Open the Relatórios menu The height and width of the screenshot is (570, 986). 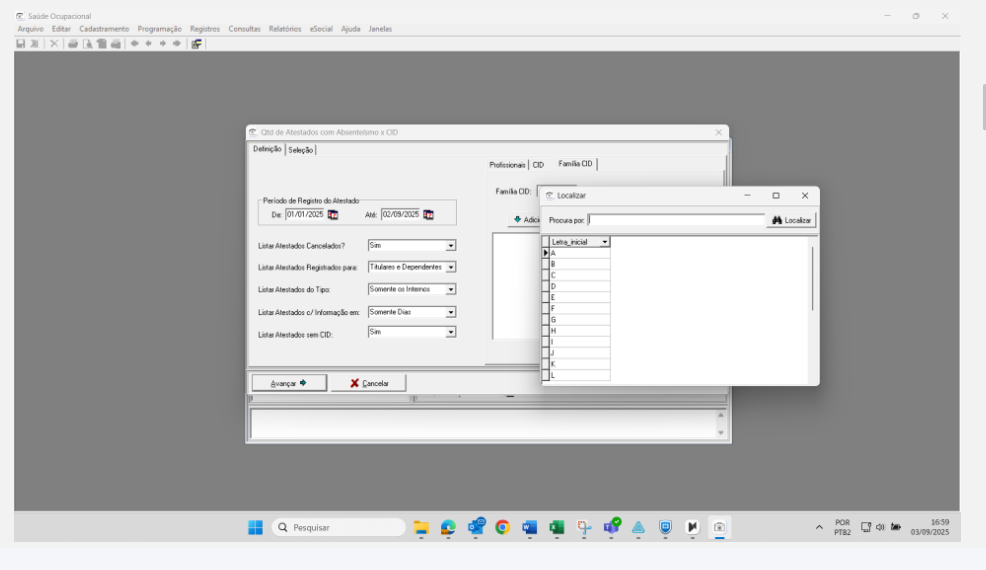point(285,29)
